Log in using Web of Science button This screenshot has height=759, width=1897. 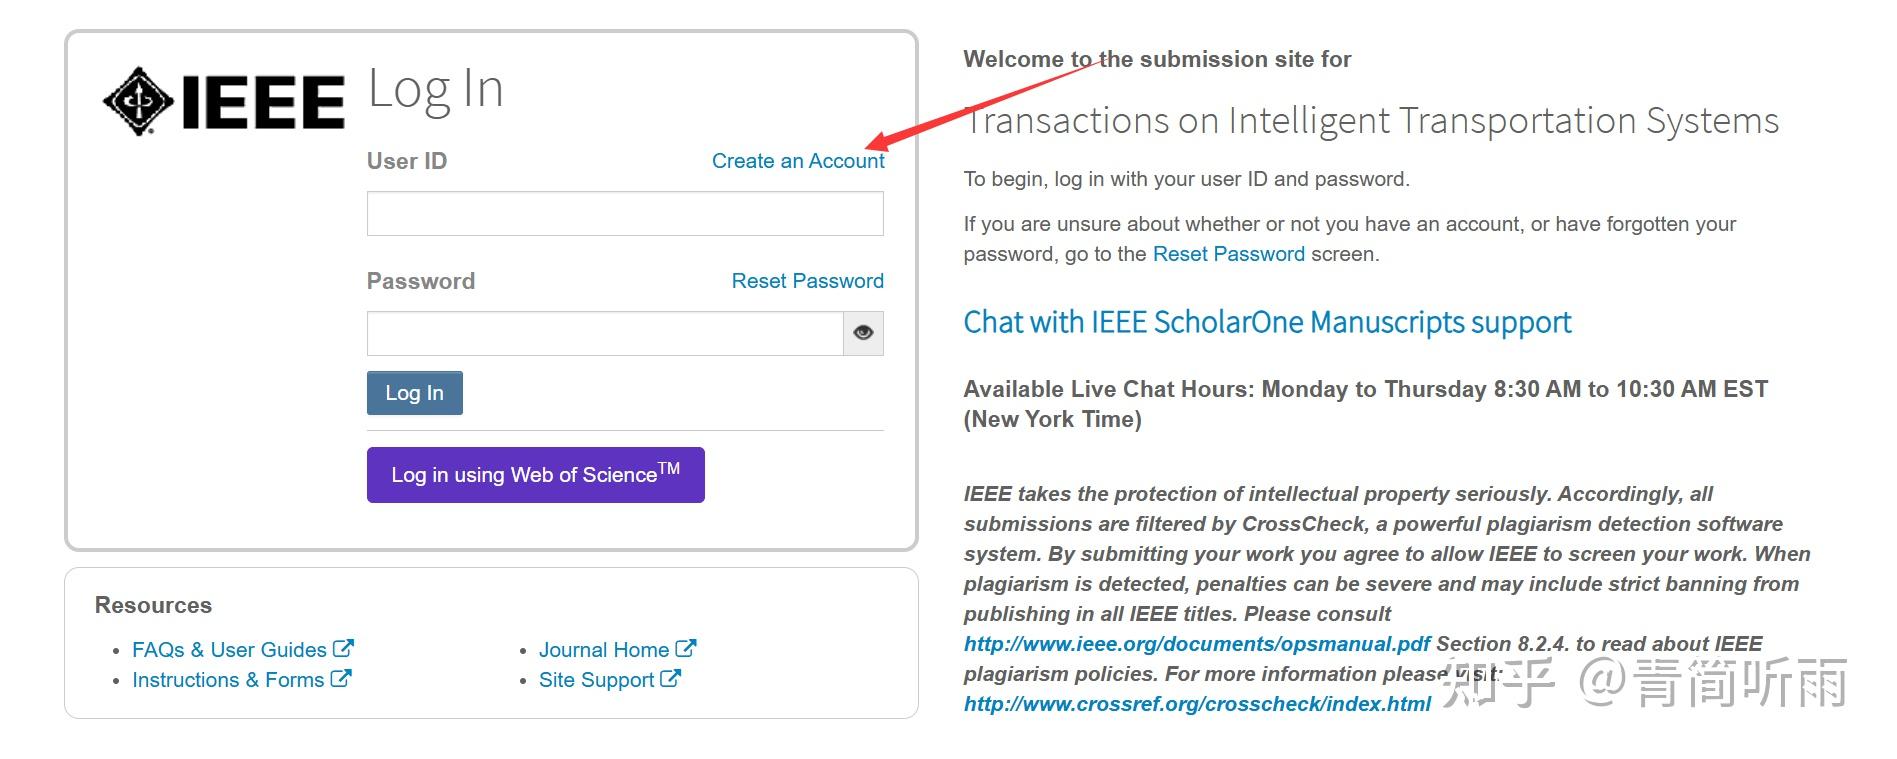pyautogui.click(x=535, y=475)
